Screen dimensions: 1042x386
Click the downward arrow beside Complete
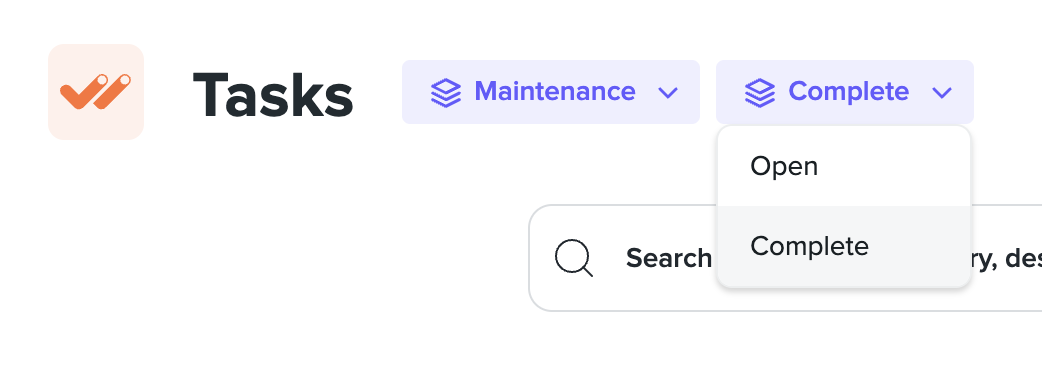[942, 92]
